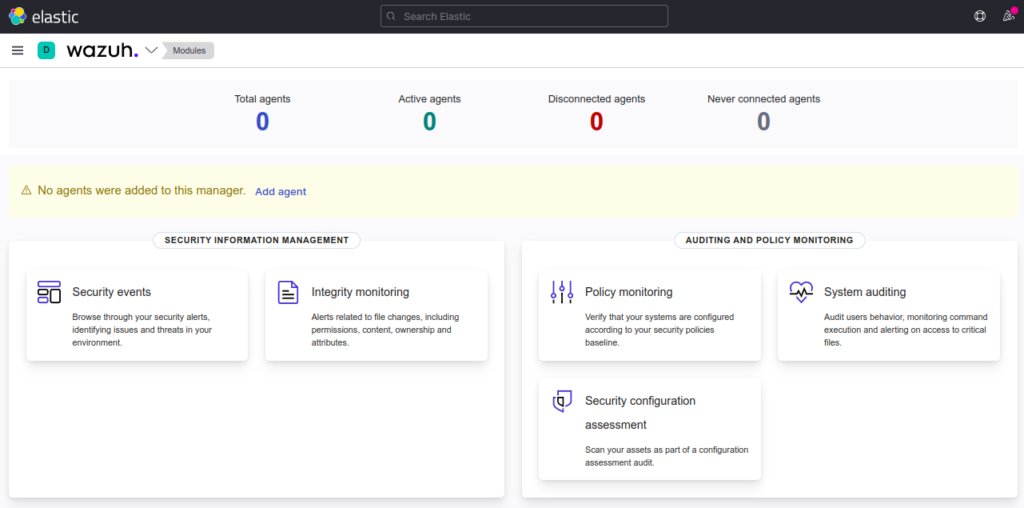
Task: Click the Integrity monitoring description text
Action: (385, 330)
